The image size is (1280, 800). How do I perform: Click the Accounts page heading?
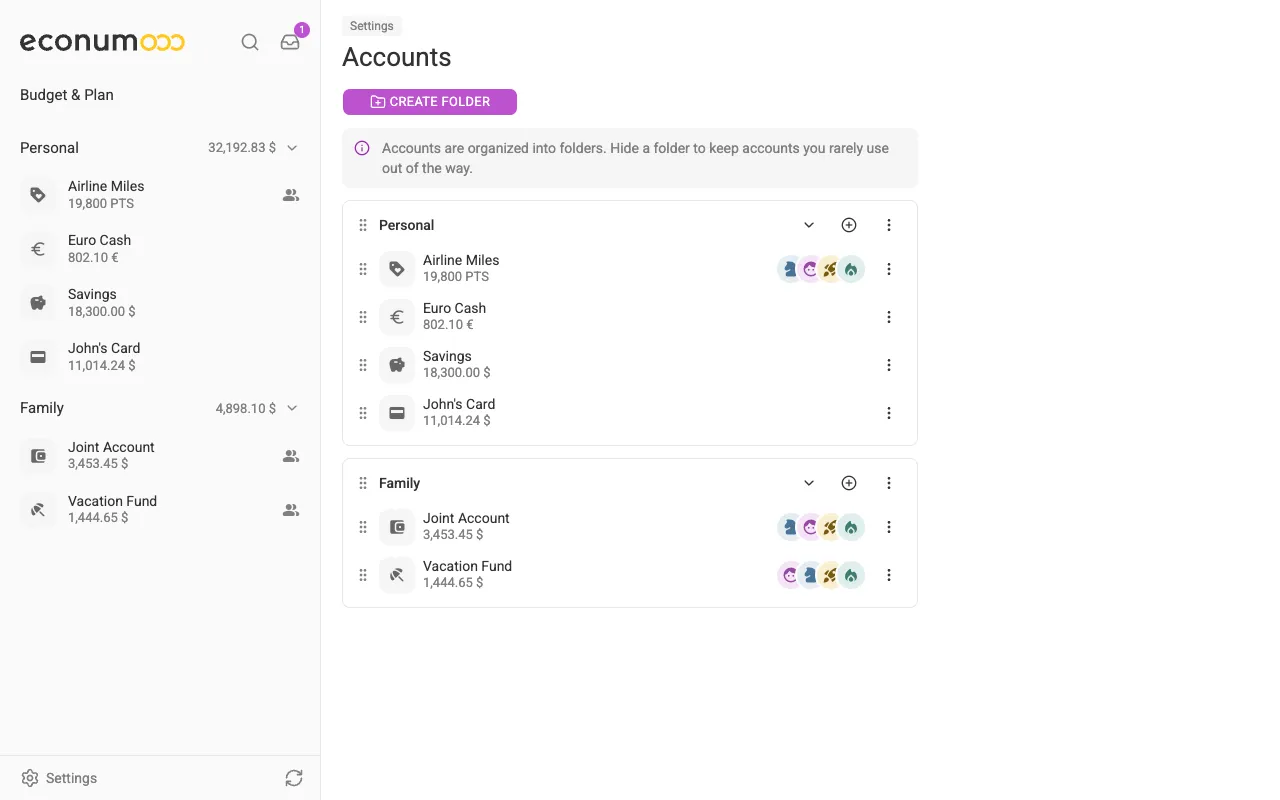click(x=397, y=57)
